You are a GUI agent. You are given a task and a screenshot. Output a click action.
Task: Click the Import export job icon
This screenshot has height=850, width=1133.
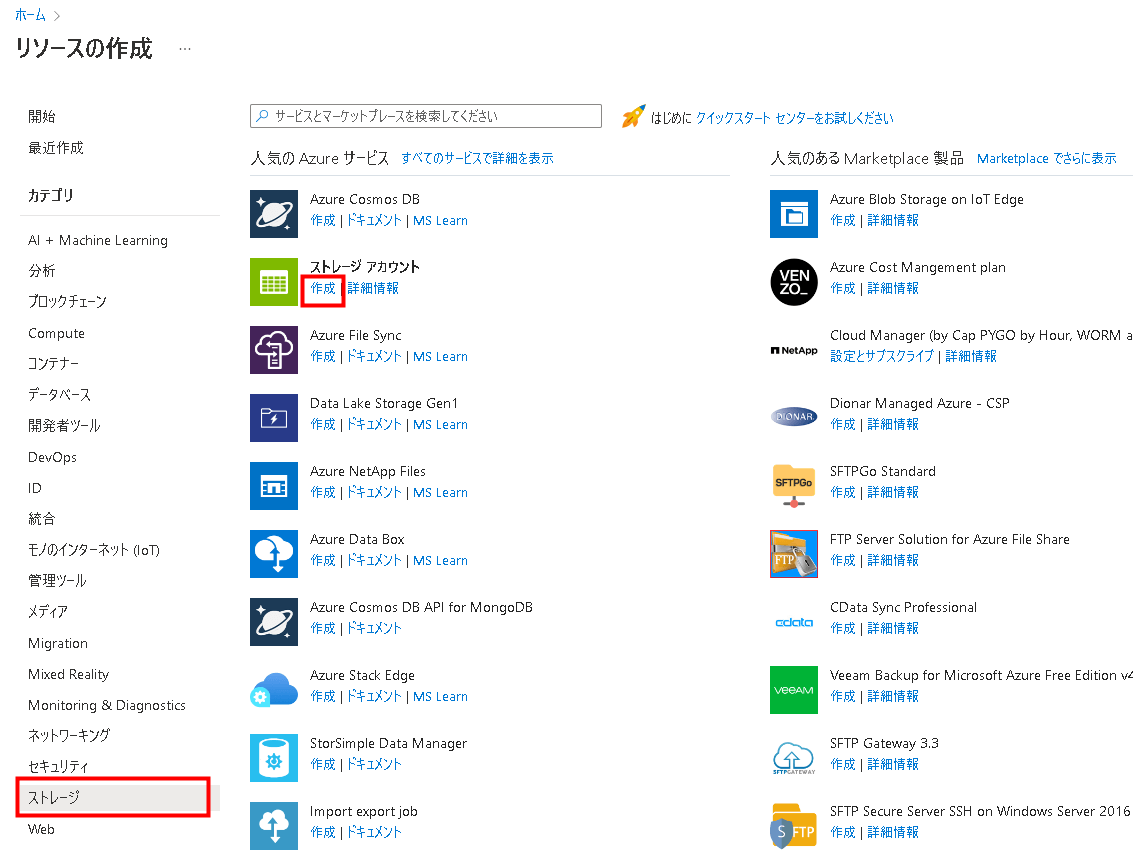pyautogui.click(x=274, y=825)
